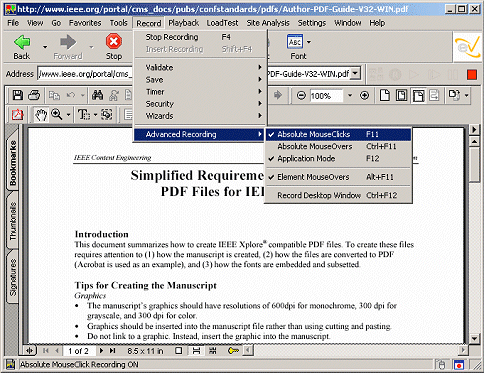Click 'Absolute MouseClick Recording ON' status text
This screenshot has width=484, height=373.
(79, 365)
